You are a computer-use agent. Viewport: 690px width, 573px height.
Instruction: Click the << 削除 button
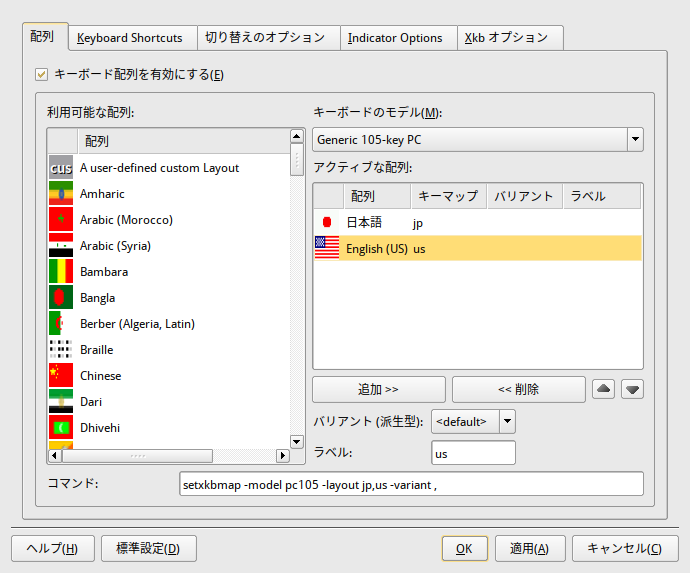[519, 389]
